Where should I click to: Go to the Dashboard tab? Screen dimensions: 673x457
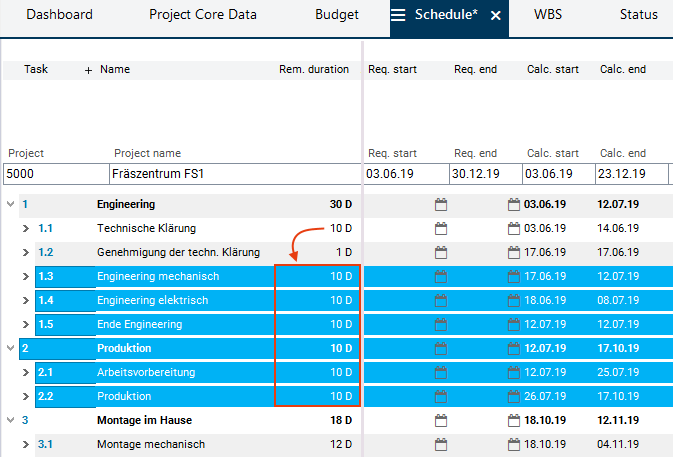(x=59, y=15)
